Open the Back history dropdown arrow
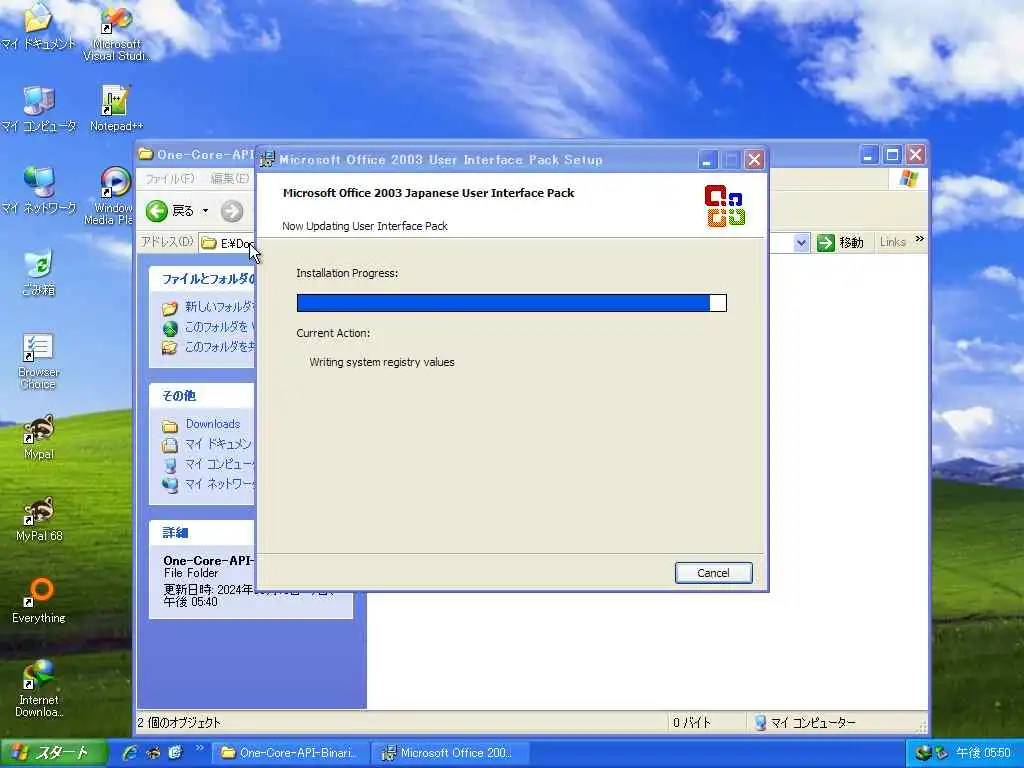This screenshot has width=1024, height=768. tap(205, 211)
